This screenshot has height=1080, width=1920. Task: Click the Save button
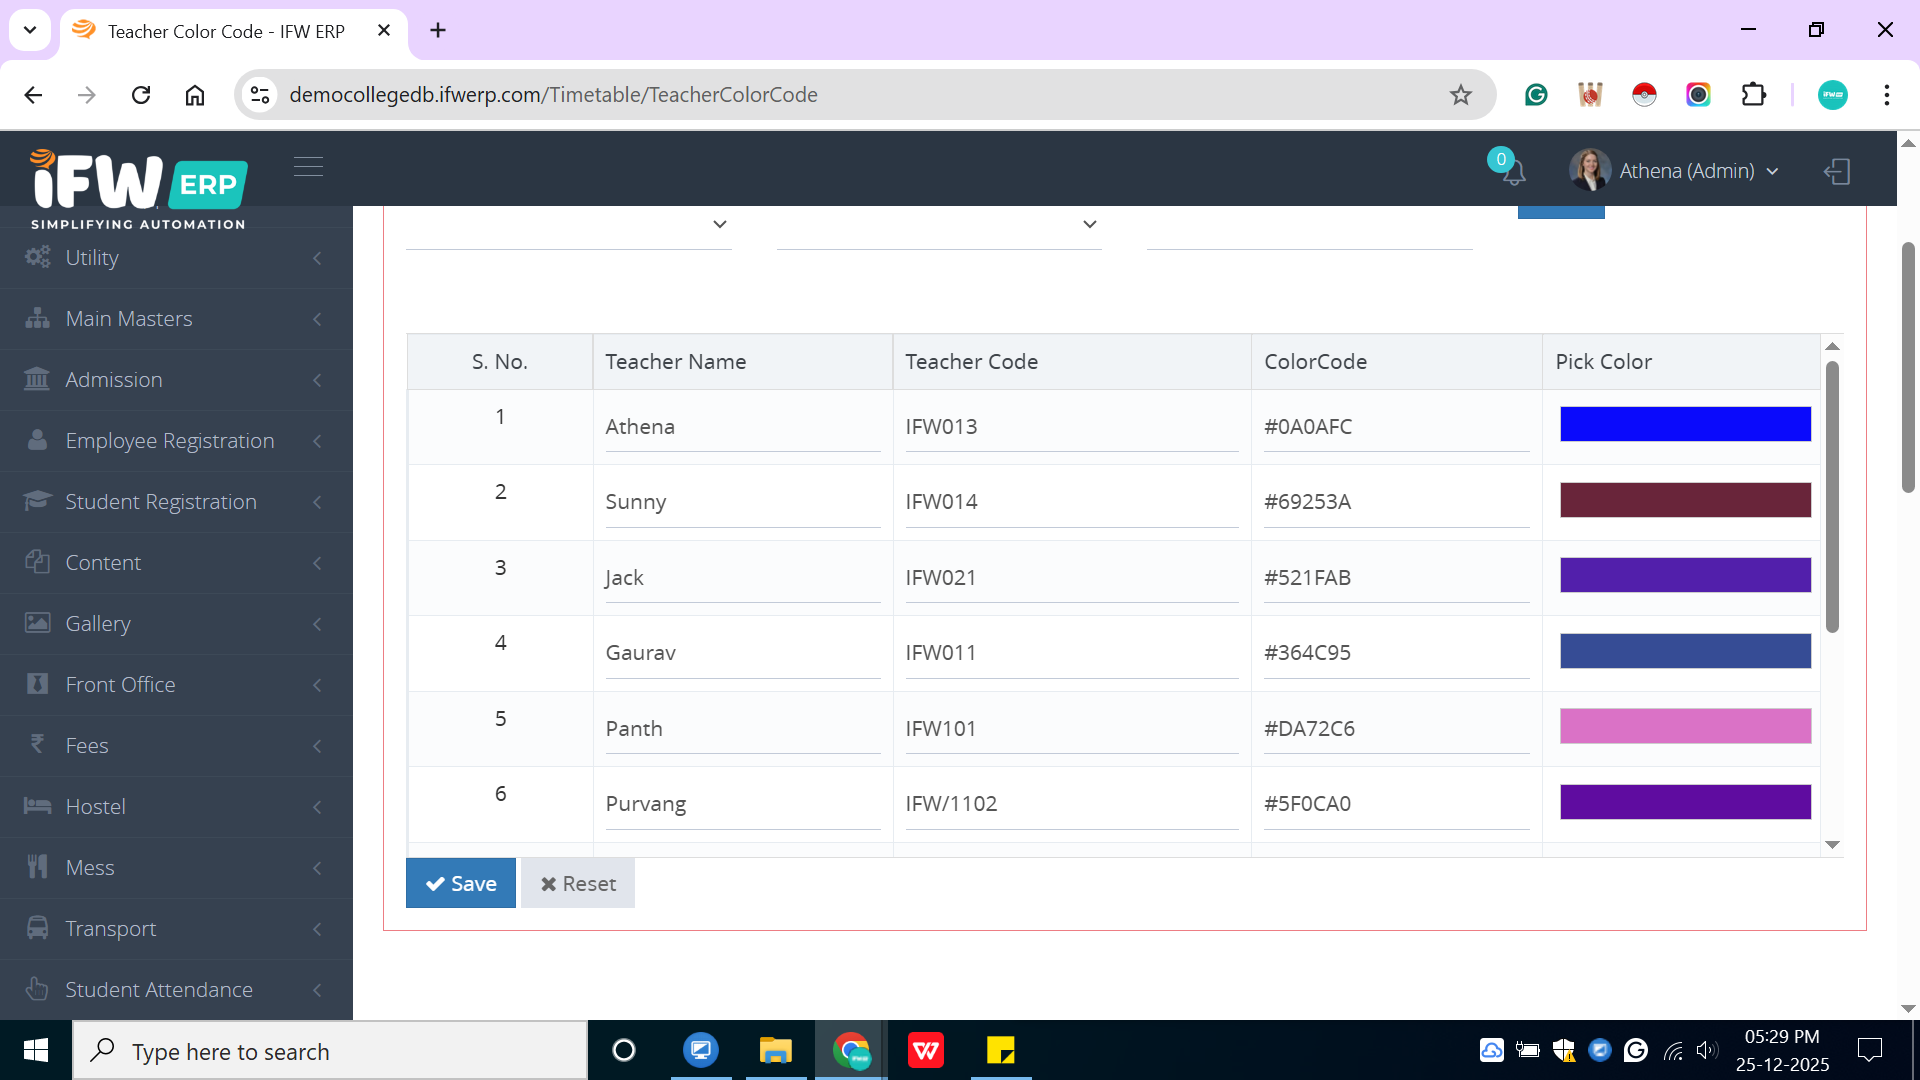tap(460, 883)
